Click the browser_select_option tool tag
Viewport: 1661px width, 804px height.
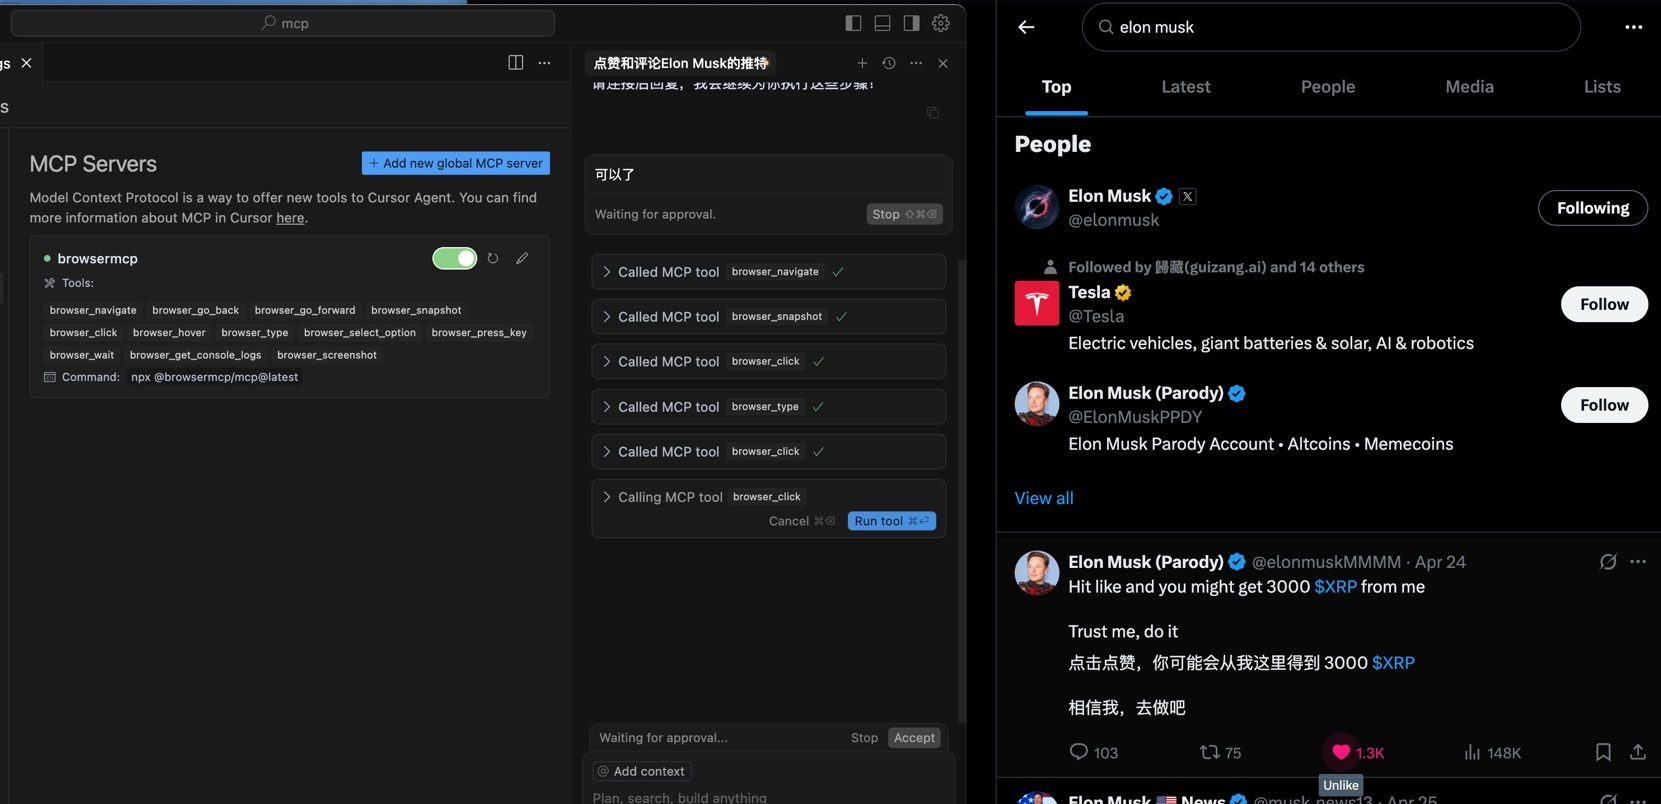click(x=360, y=333)
